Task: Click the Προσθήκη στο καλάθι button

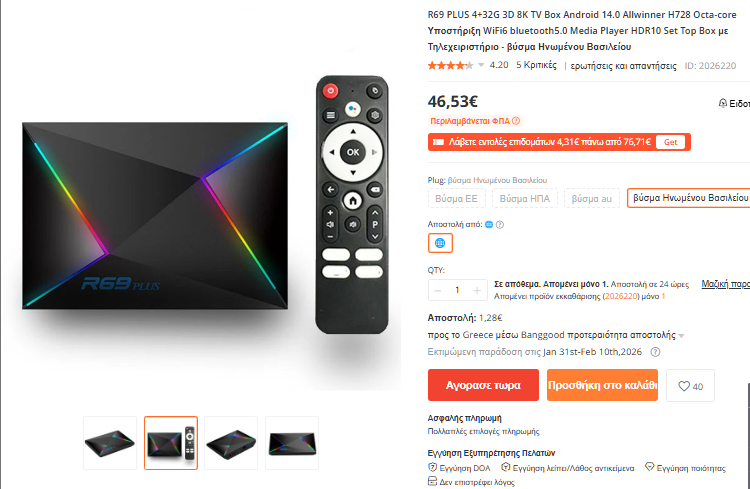Action: [602, 385]
